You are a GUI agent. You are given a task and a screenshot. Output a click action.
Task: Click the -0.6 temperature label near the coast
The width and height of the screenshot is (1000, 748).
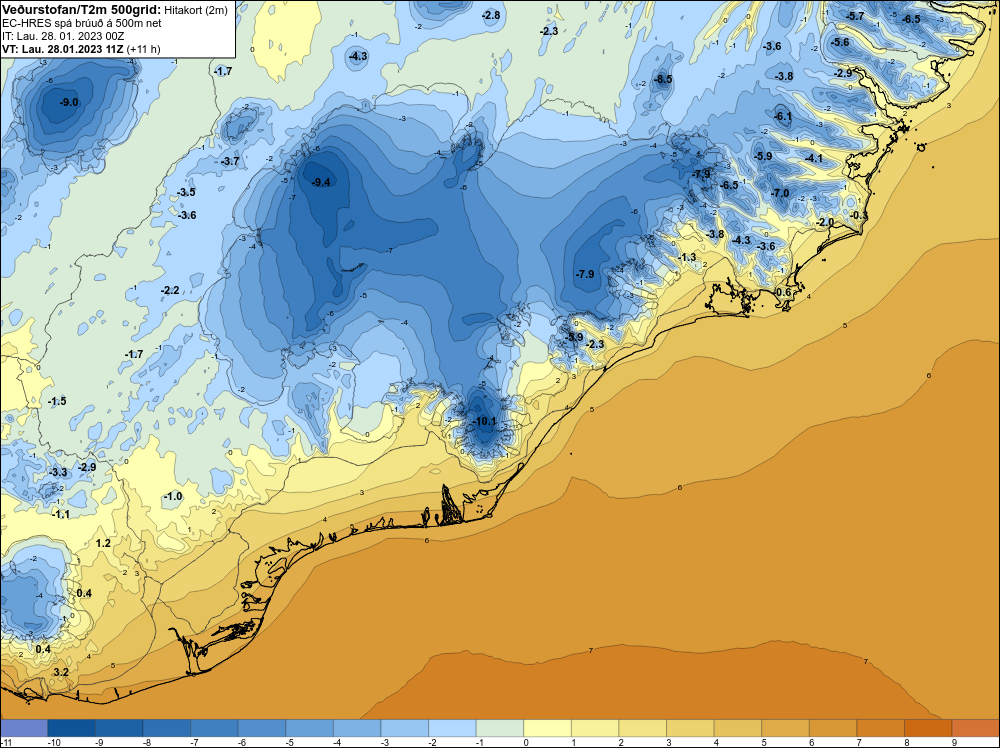[782, 292]
